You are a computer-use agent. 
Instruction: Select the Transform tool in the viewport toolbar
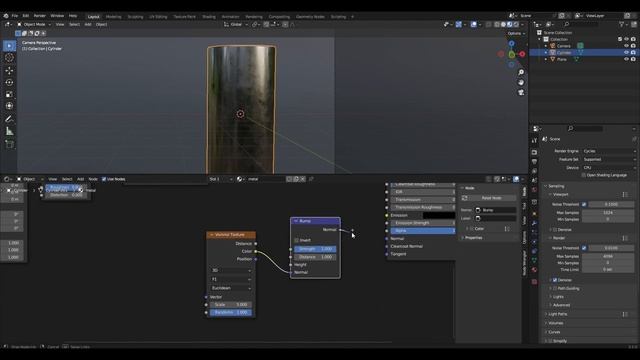tap(9, 106)
